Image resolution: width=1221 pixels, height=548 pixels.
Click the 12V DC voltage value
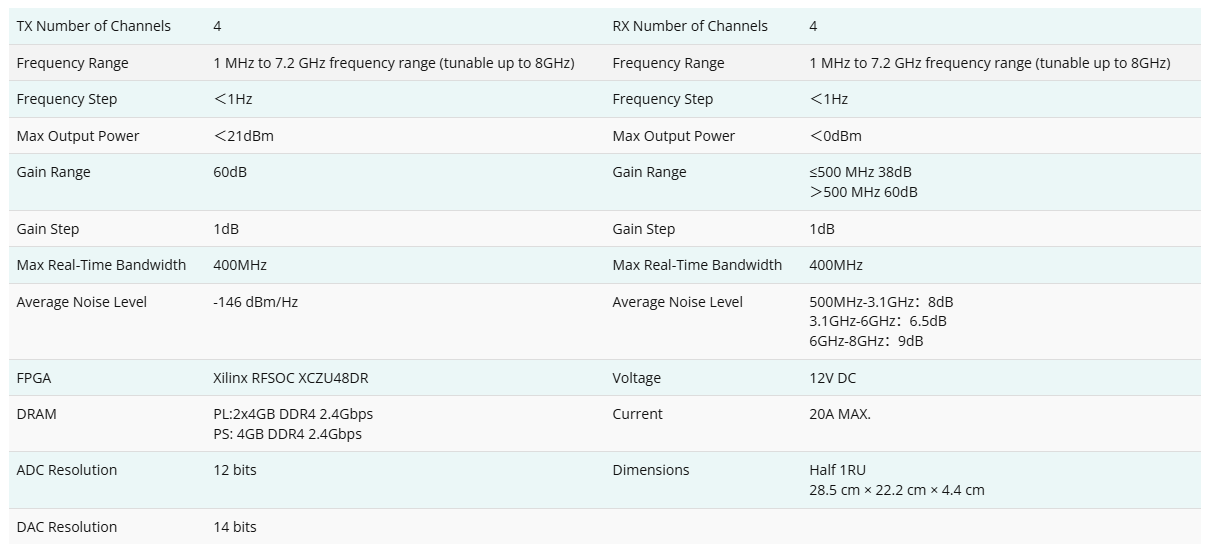click(832, 378)
